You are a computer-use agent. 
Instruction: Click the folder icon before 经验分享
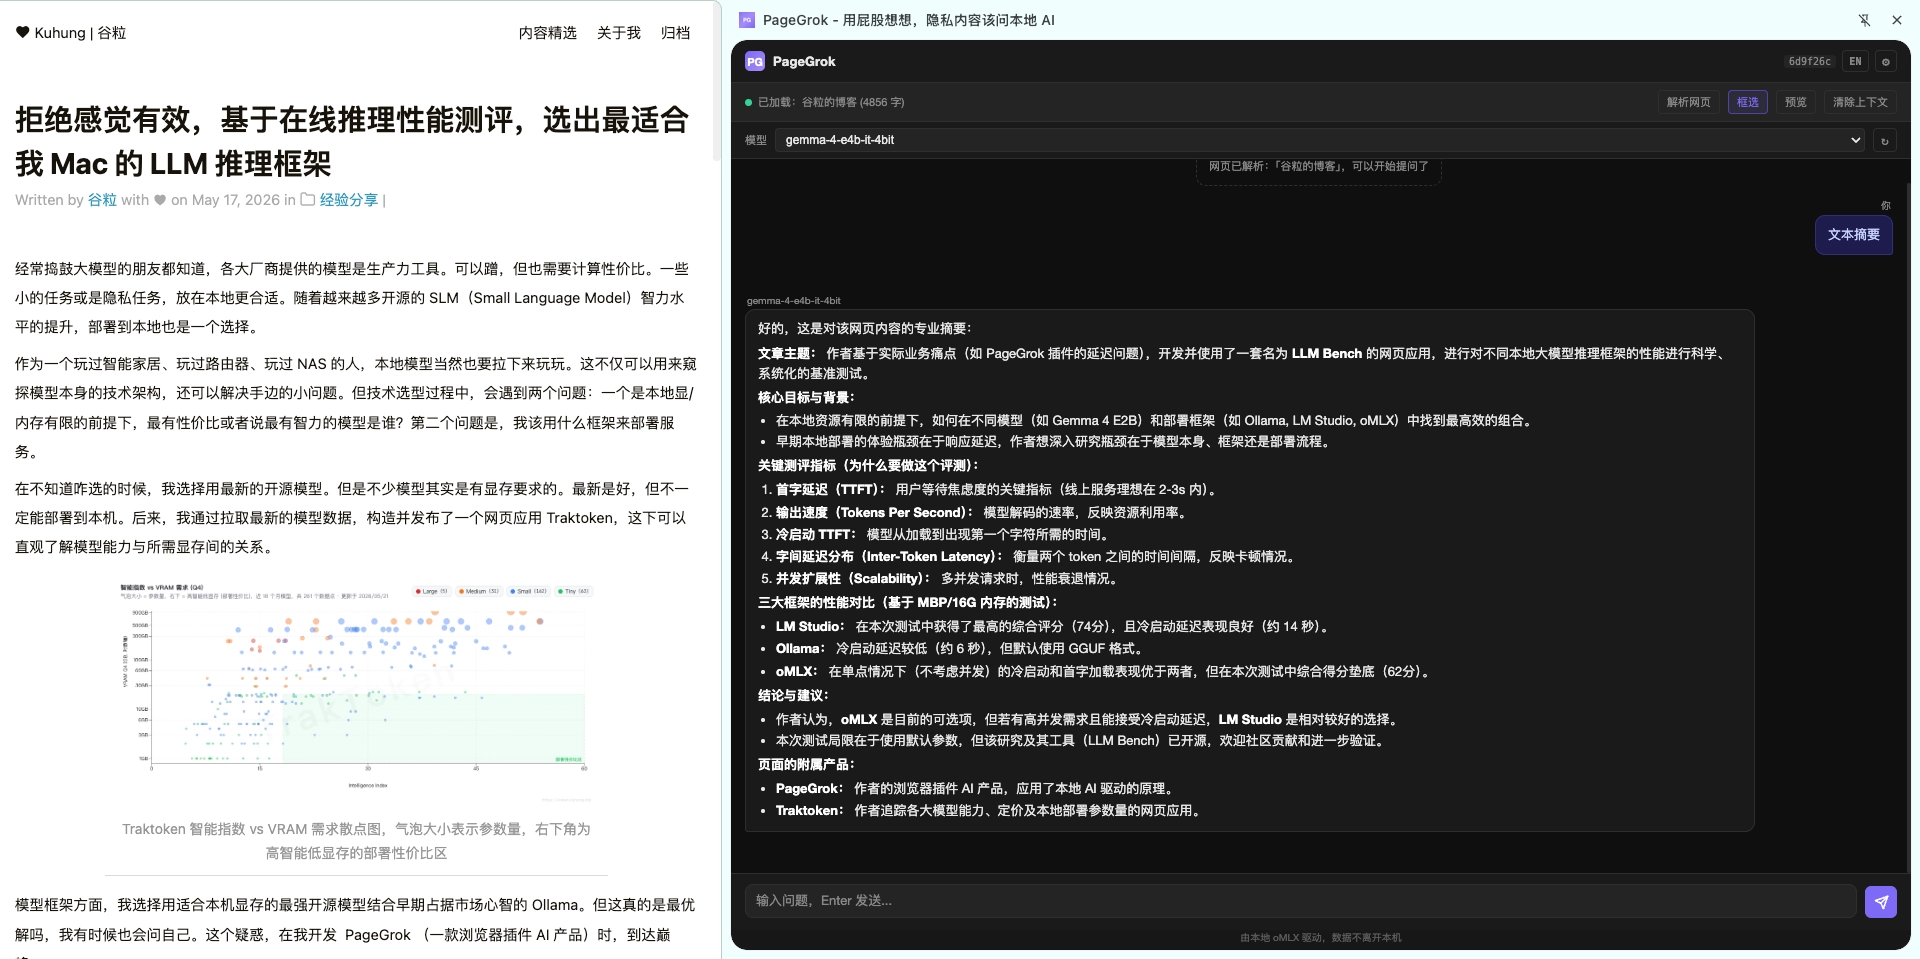308,200
